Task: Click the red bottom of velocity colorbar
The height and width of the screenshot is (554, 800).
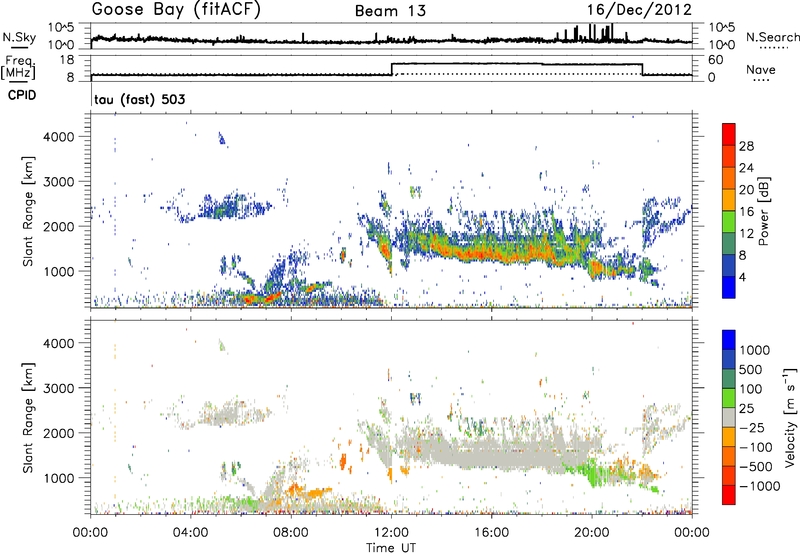Action: click(729, 495)
